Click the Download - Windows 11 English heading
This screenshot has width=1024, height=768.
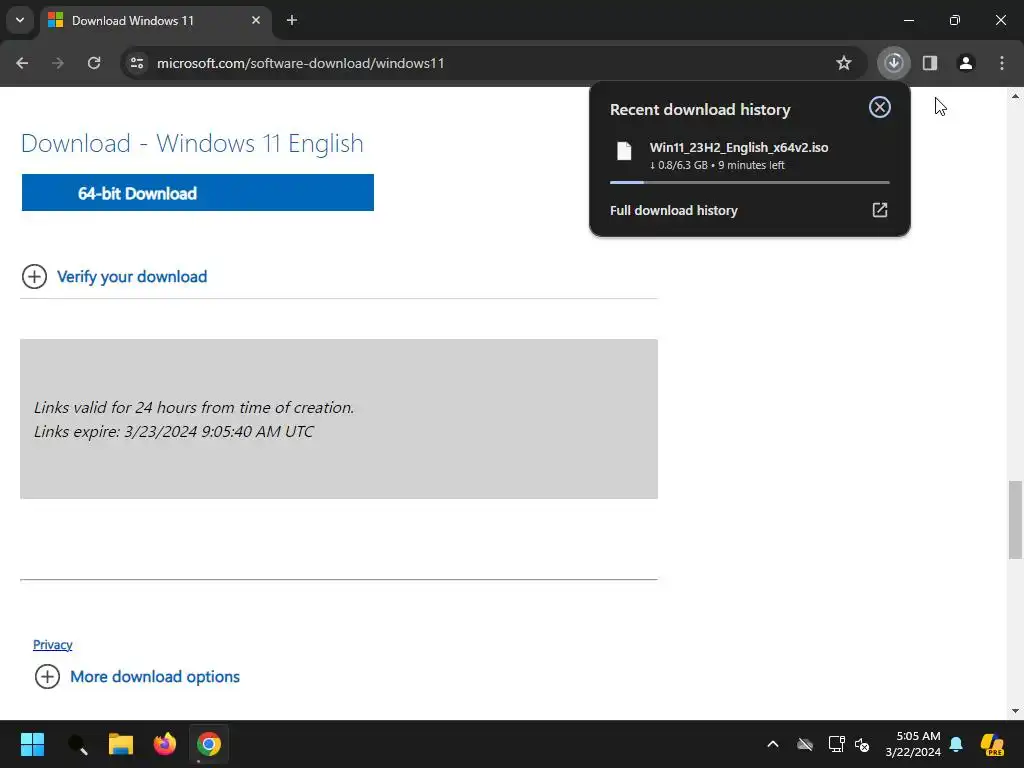[x=192, y=143]
